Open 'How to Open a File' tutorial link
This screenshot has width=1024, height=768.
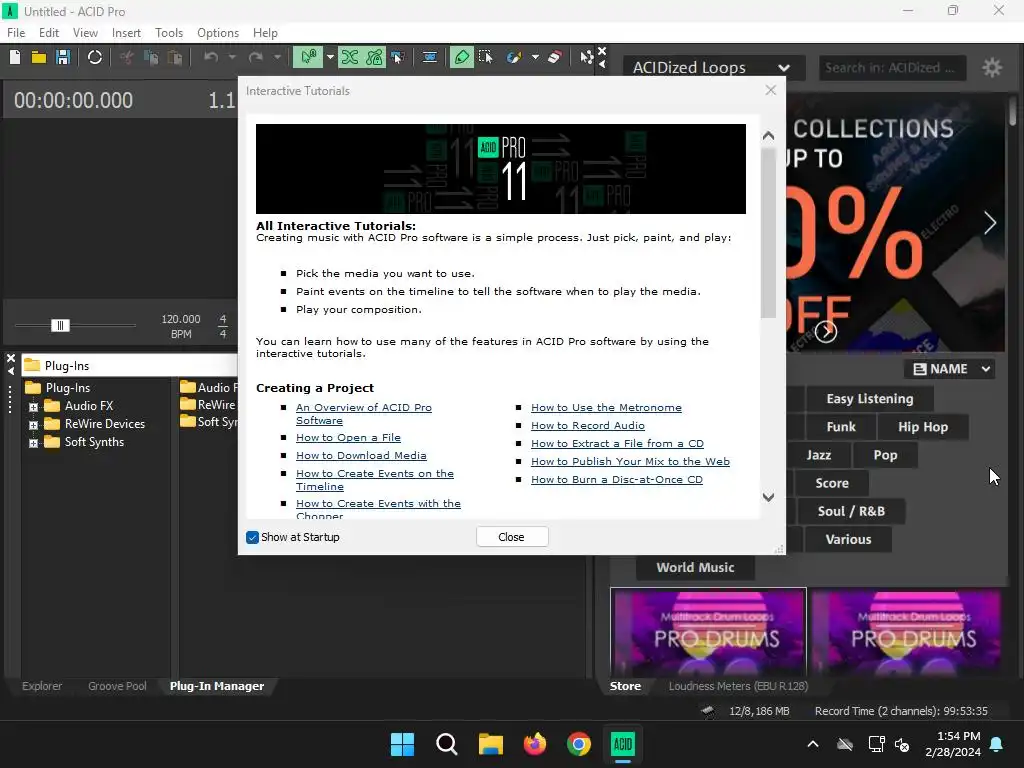point(348,438)
